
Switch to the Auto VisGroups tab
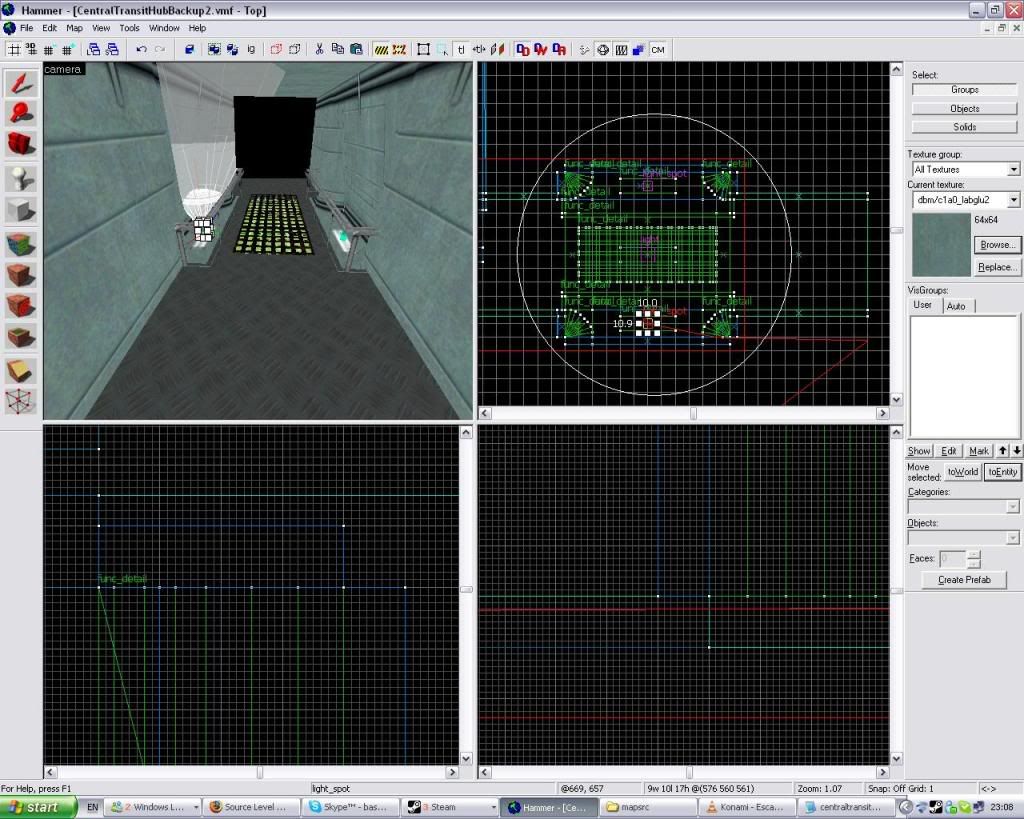956,306
